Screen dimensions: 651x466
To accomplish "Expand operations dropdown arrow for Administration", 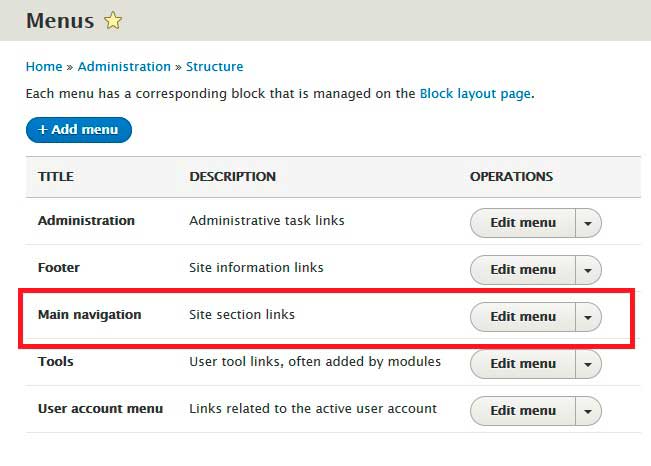I will coord(588,223).
